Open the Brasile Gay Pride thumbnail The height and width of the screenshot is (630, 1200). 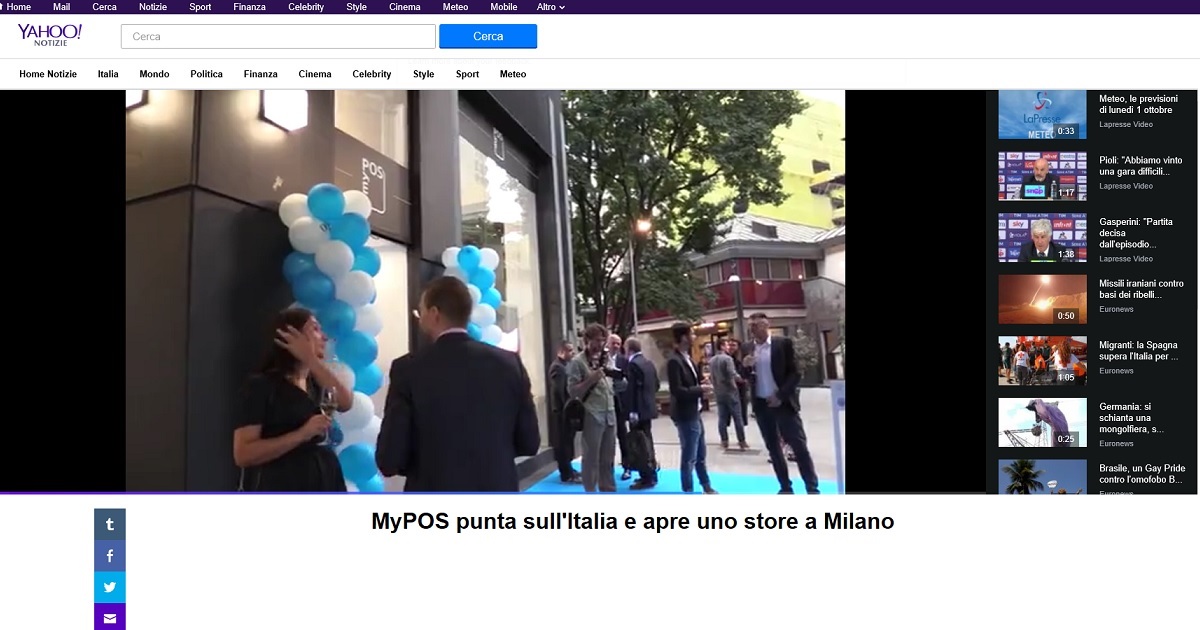(x=1042, y=477)
